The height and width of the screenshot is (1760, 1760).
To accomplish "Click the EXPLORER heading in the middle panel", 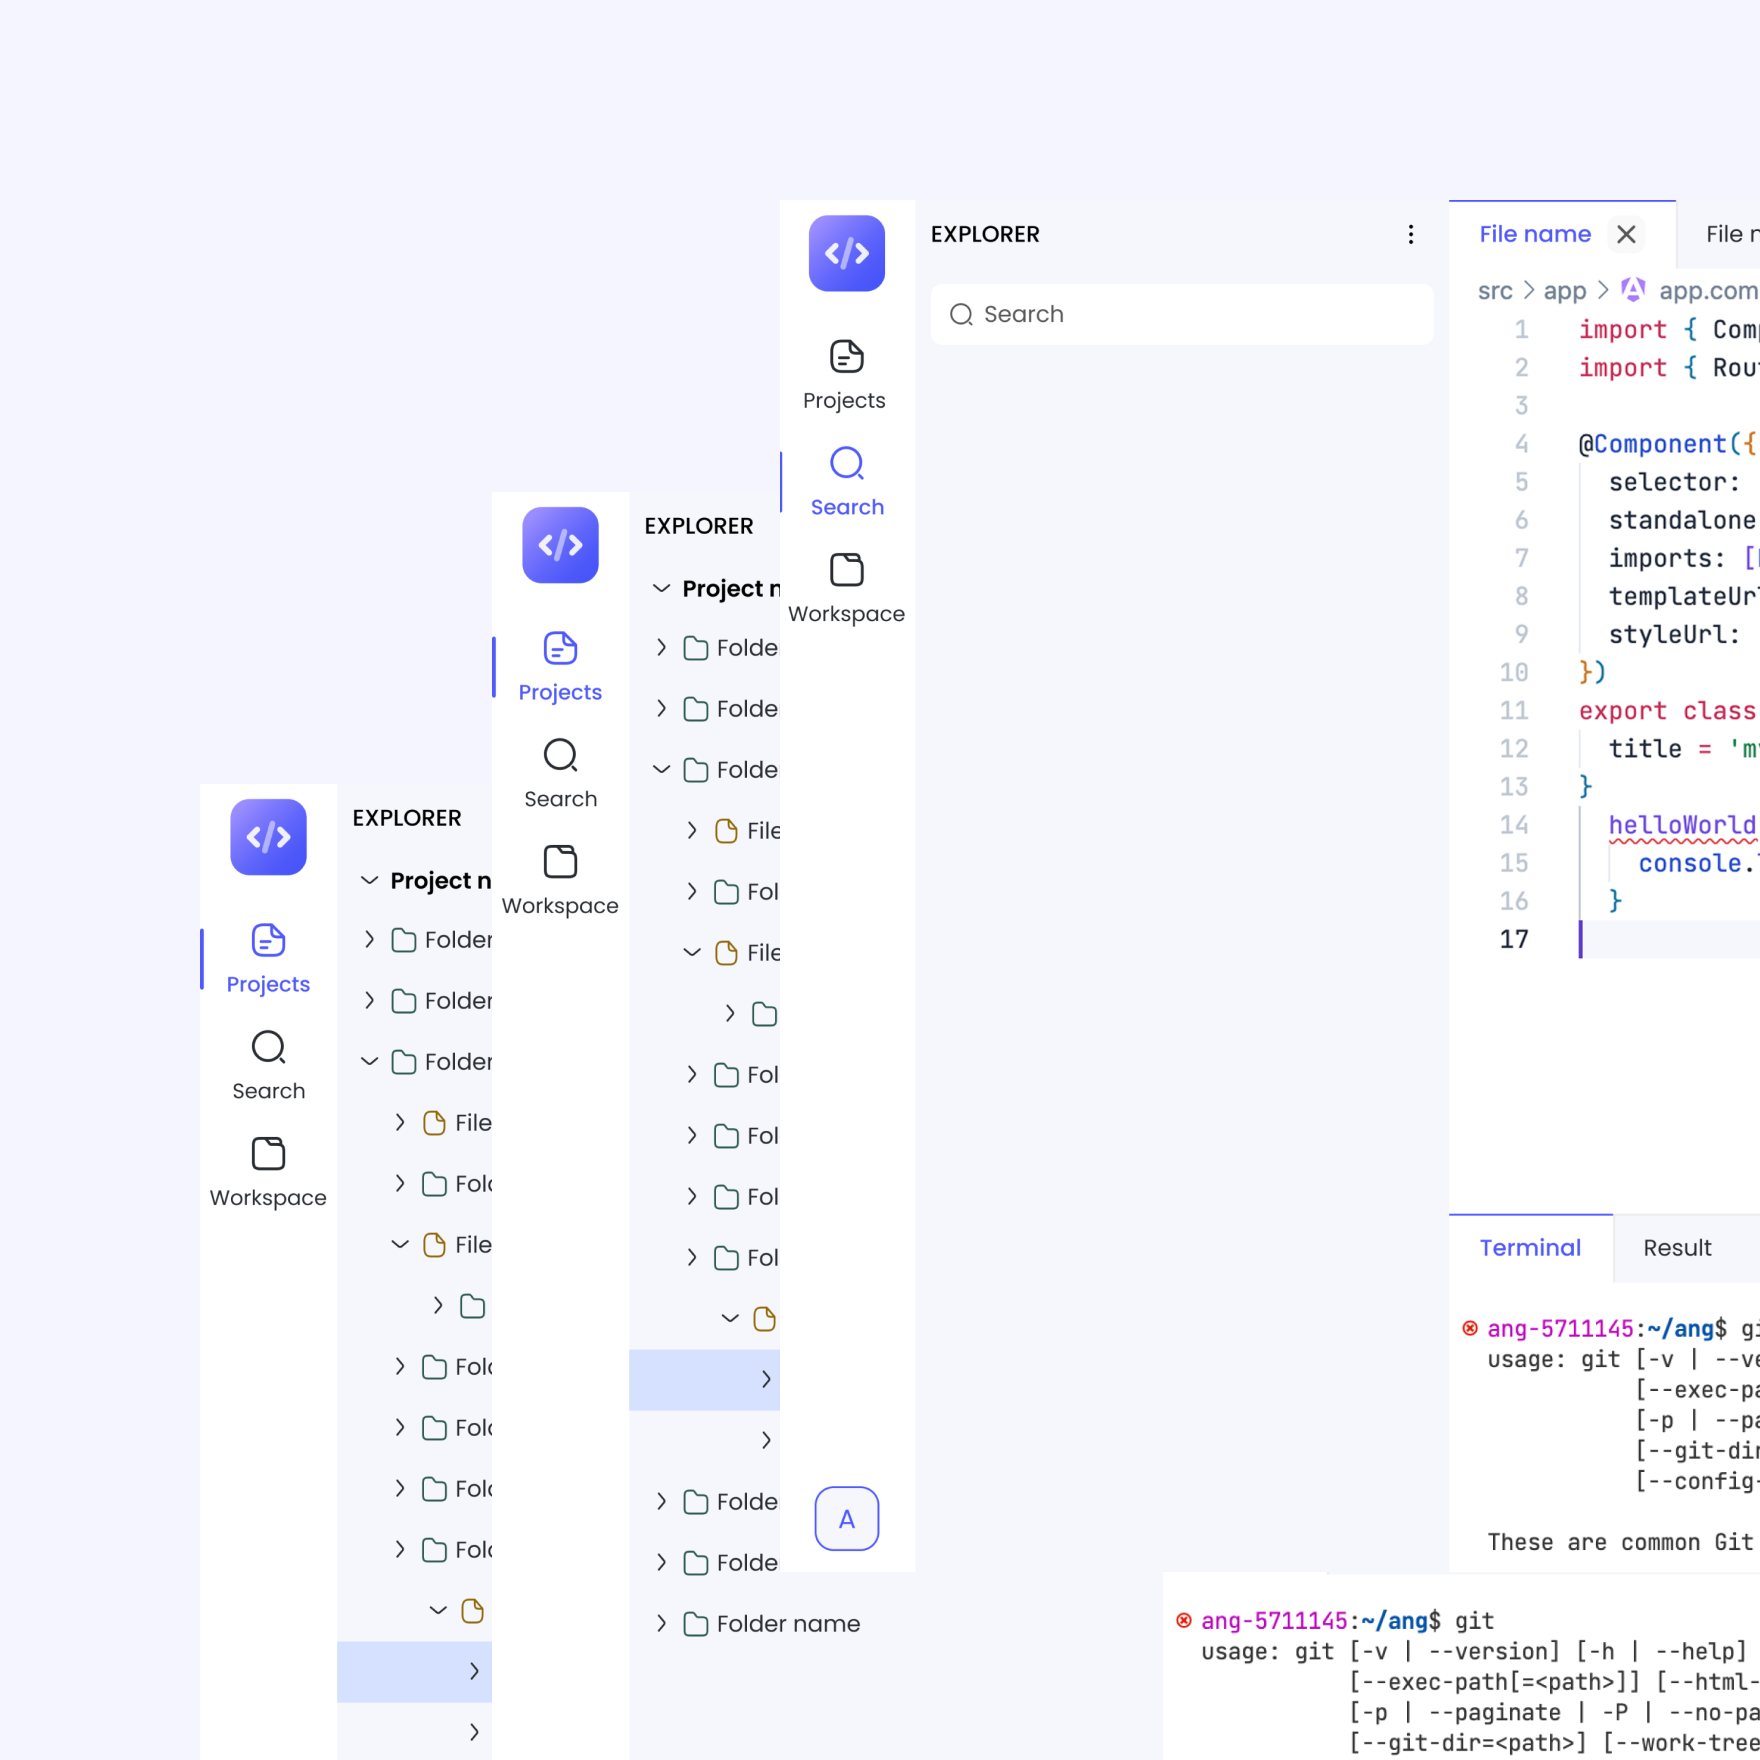I will (699, 526).
